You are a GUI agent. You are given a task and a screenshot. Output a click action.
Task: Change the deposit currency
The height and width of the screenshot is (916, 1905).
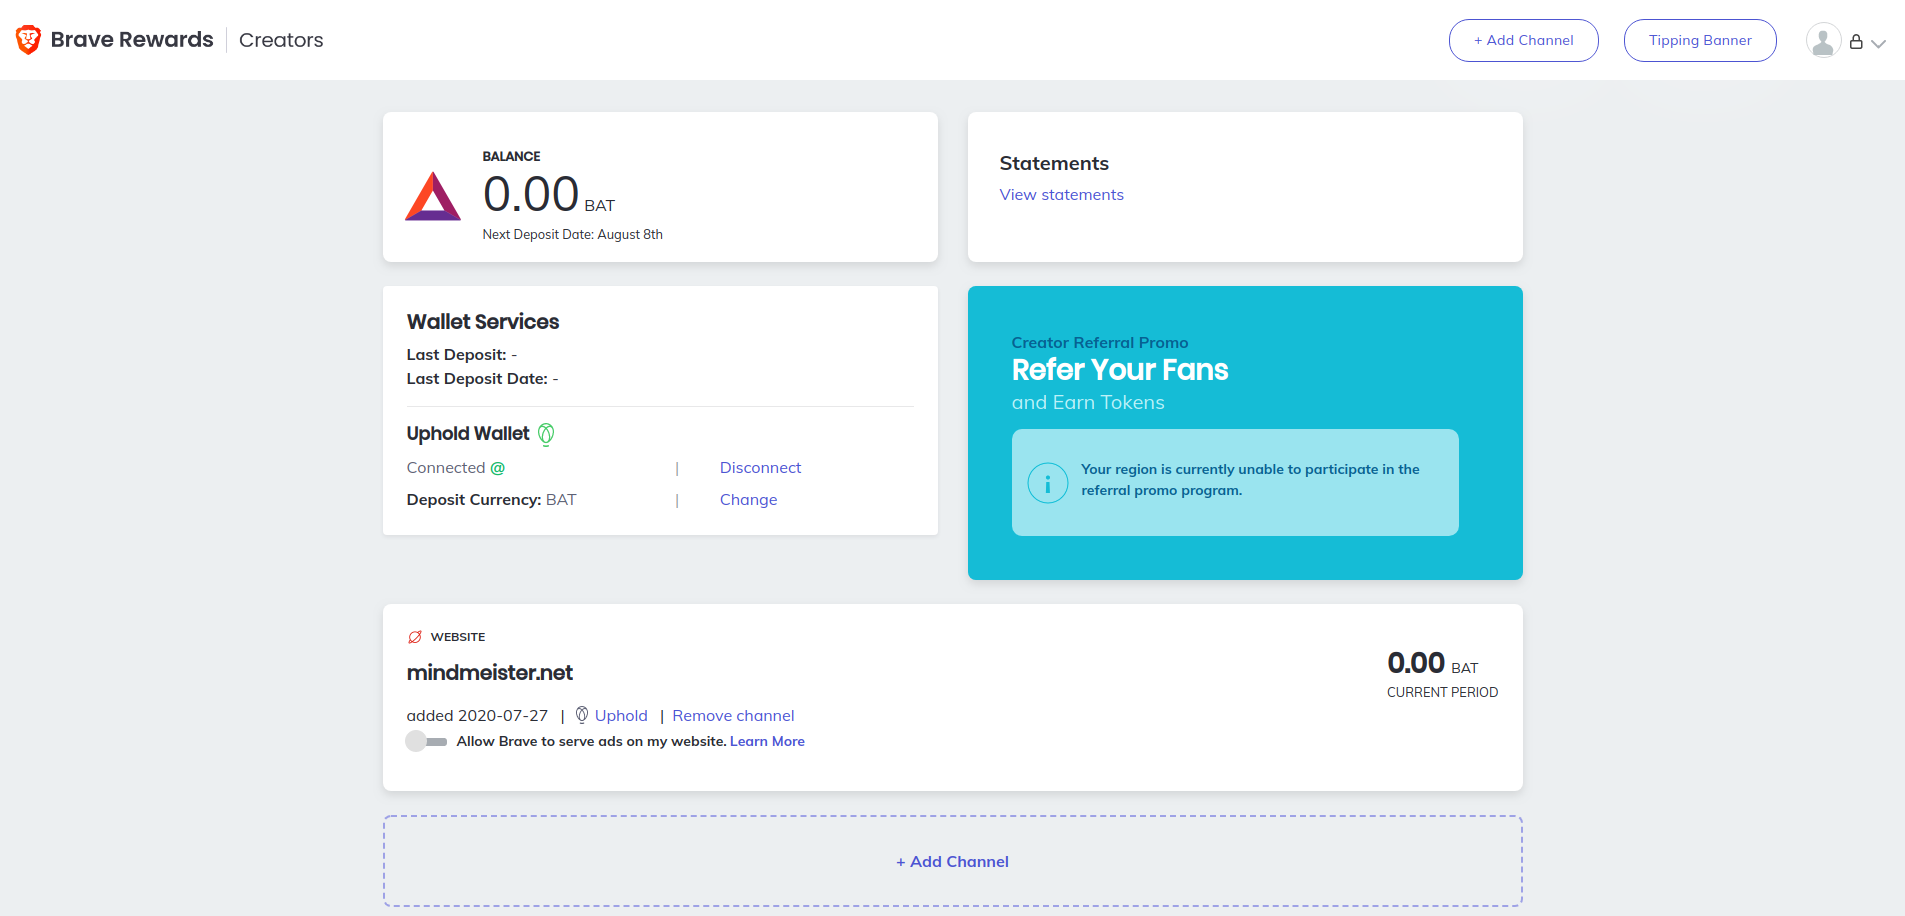(748, 500)
